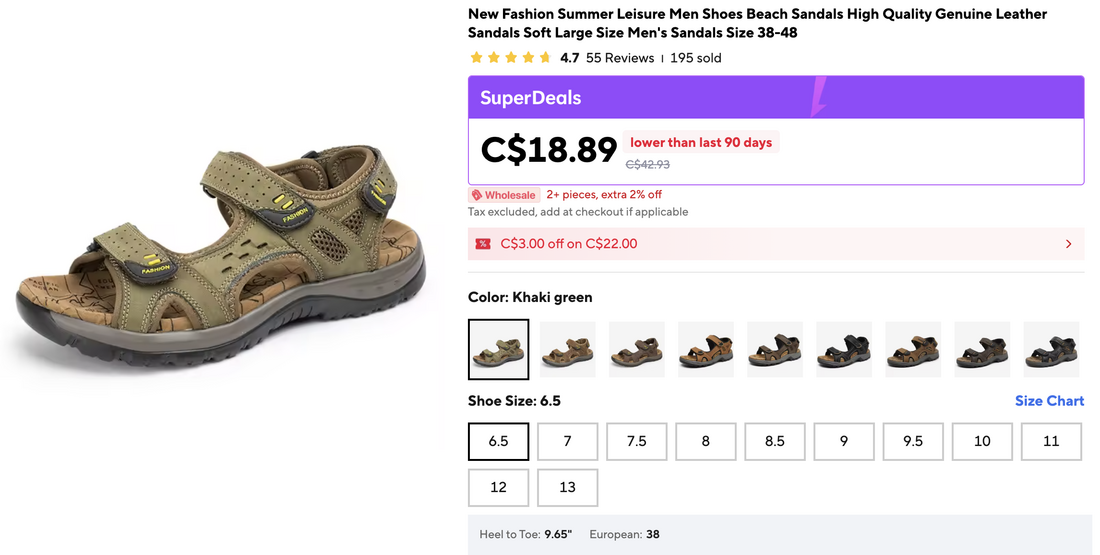Click the red coupon percent icon

483,244
